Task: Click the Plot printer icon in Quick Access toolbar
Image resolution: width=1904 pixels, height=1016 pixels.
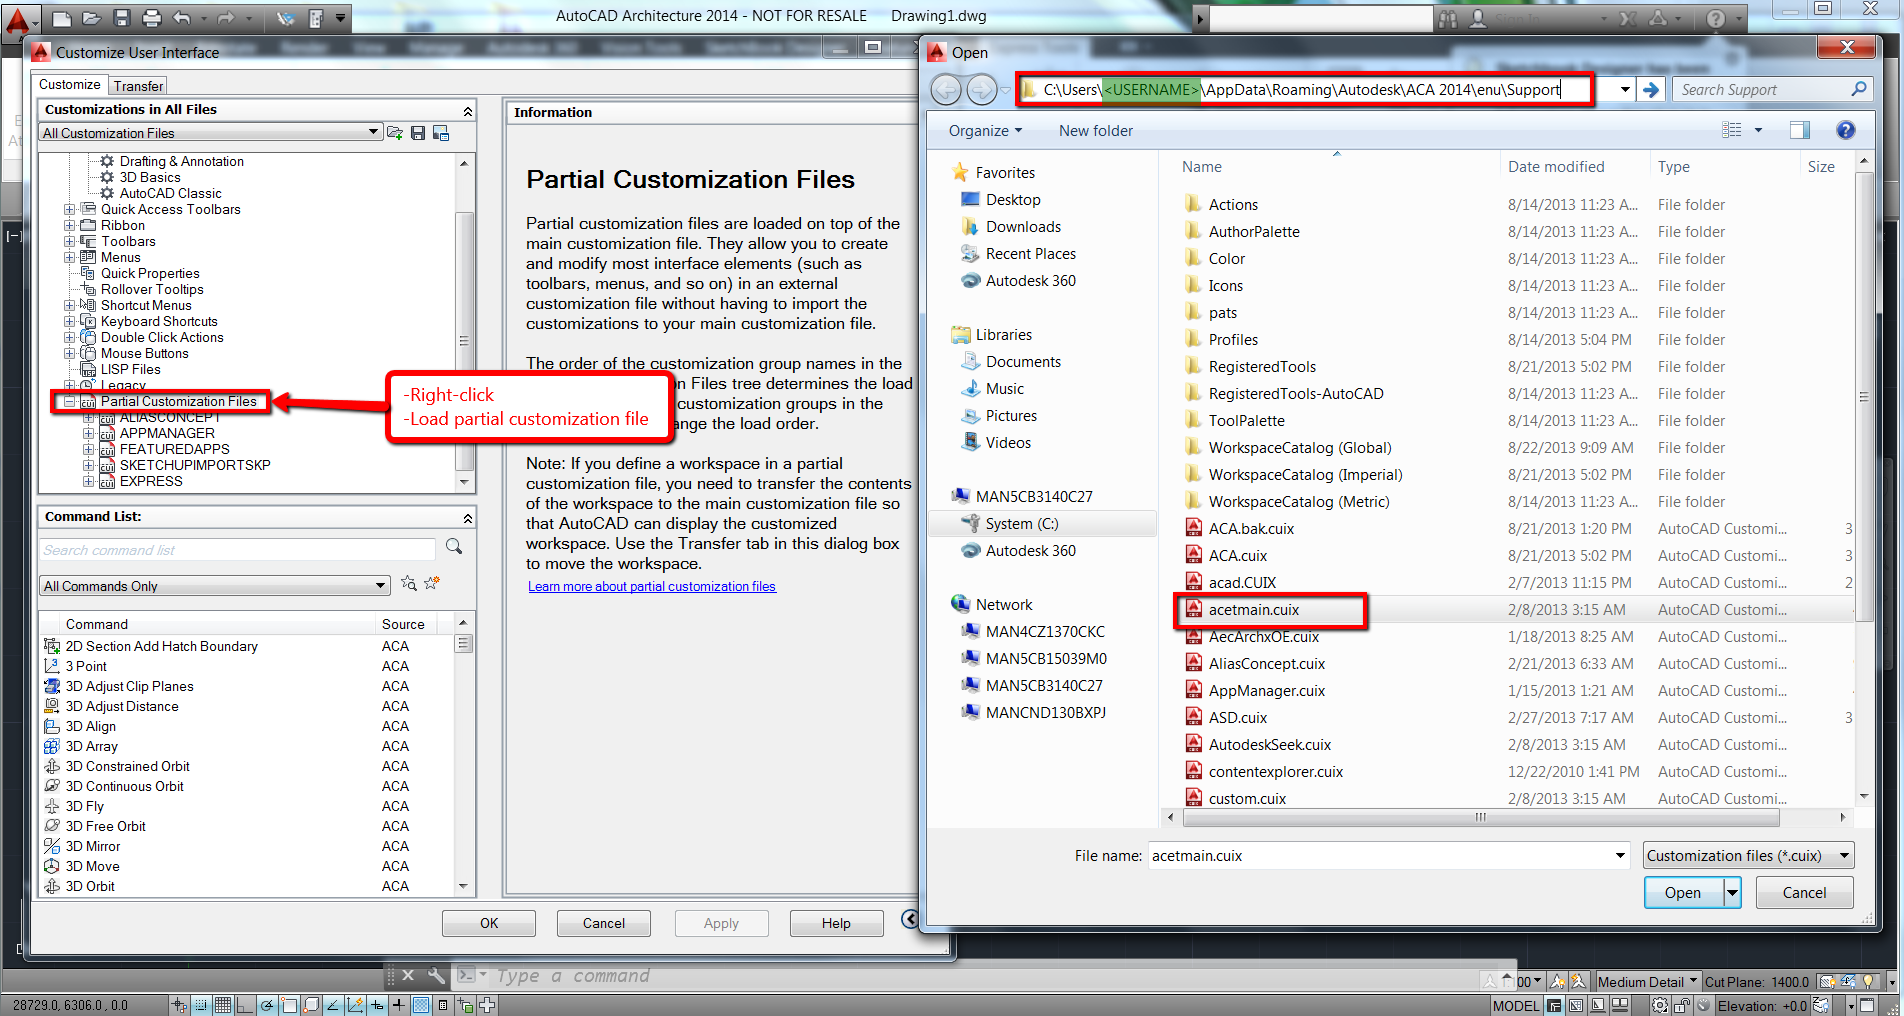Action: pos(152,18)
